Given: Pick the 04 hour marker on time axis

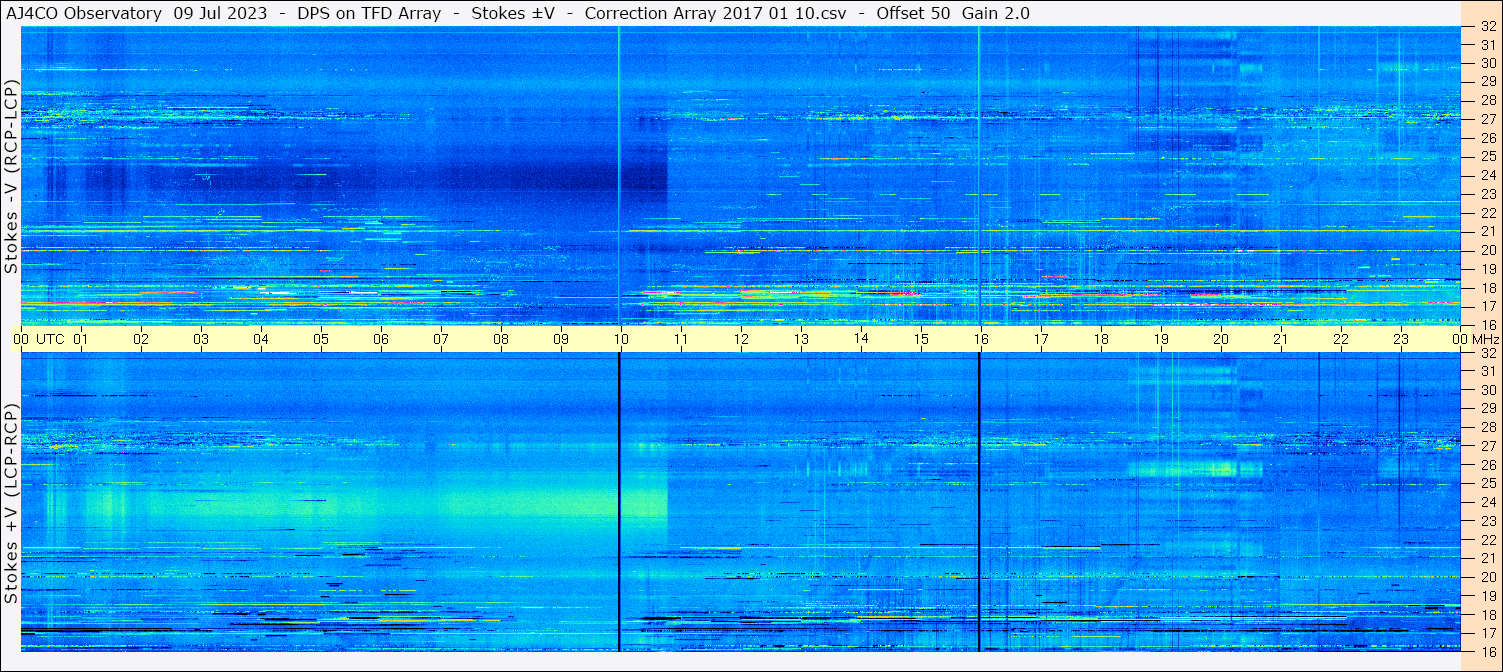Looking at the screenshot, I should coord(261,339).
